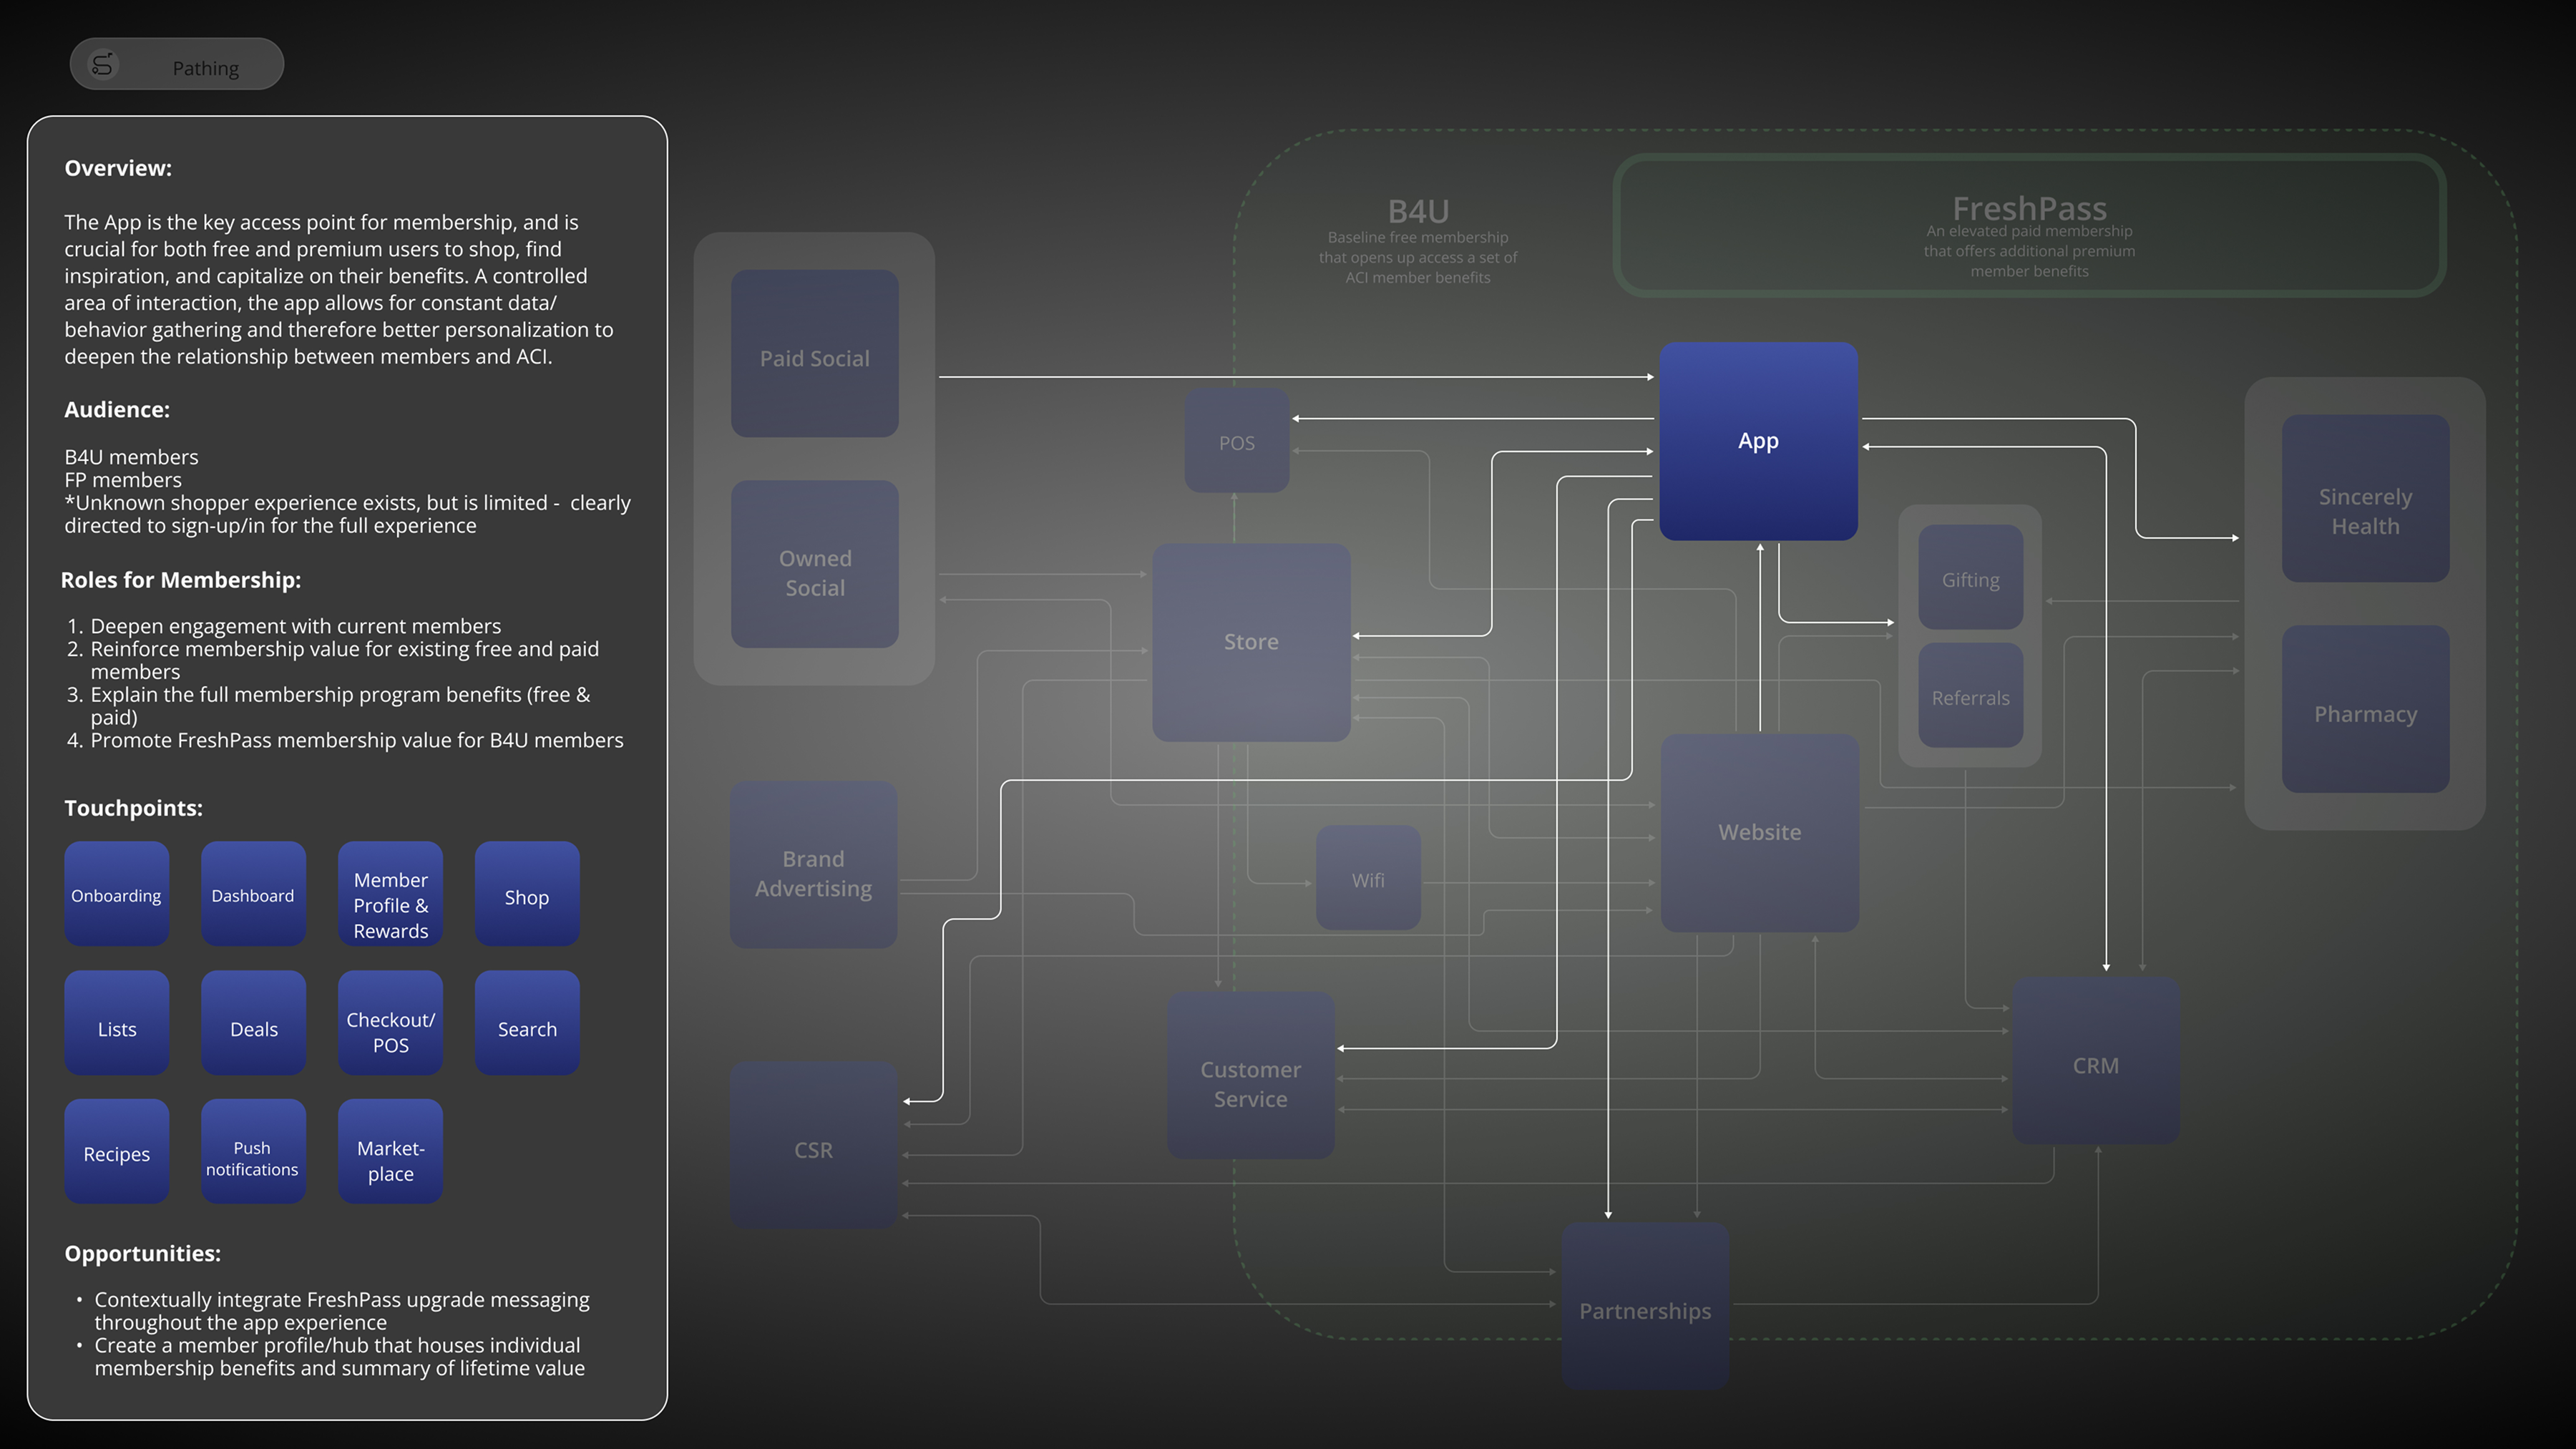Select the Shop touchpoint tile
This screenshot has width=2576, height=1449.
coord(527,894)
